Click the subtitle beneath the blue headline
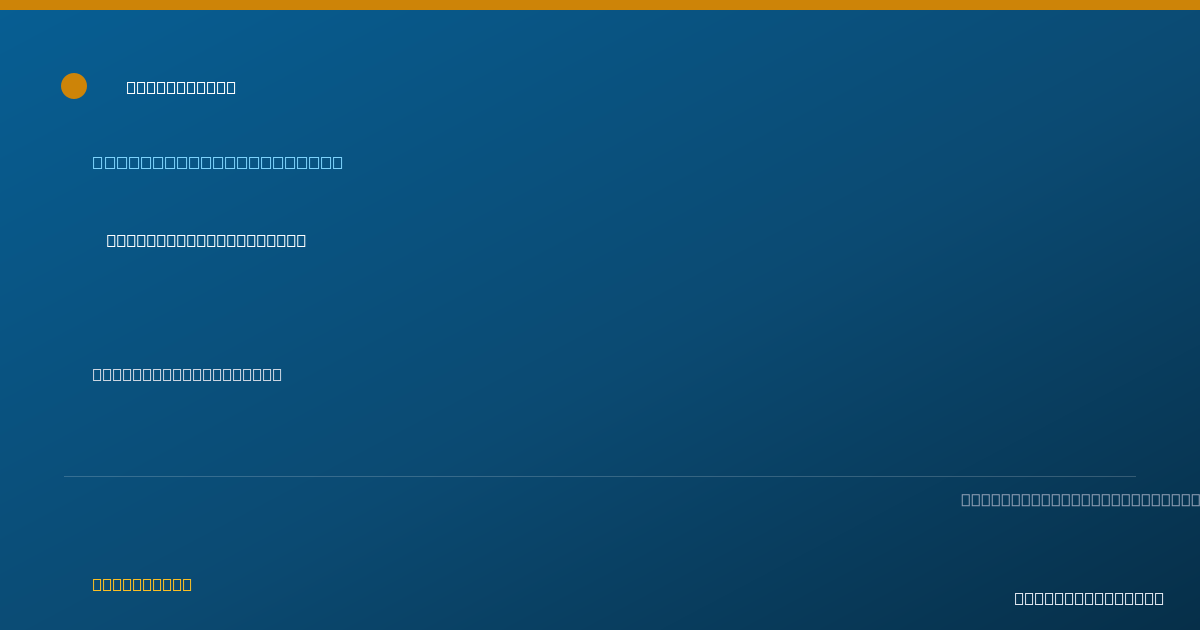Viewport: 1200px width, 630px height. point(206,240)
